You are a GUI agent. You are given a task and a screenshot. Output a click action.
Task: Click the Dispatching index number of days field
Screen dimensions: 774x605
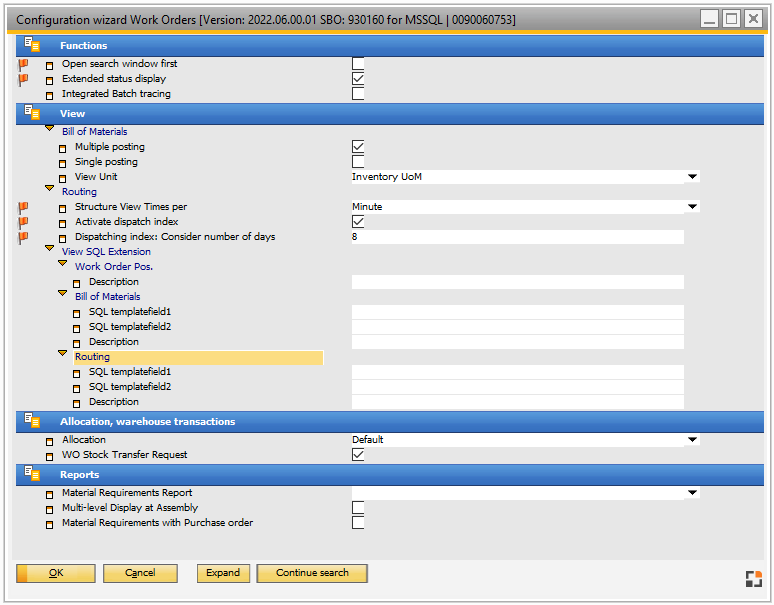click(516, 237)
